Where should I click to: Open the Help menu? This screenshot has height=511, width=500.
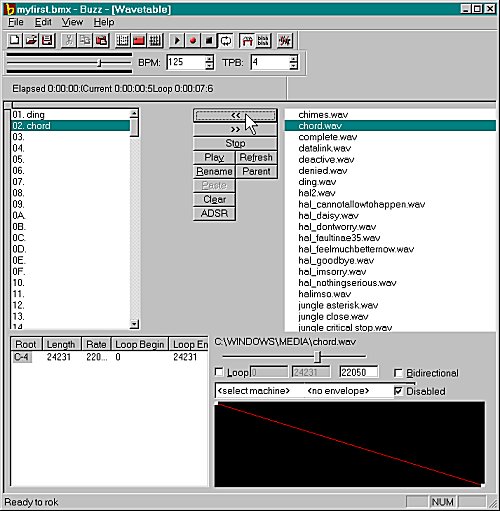tap(104, 22)
